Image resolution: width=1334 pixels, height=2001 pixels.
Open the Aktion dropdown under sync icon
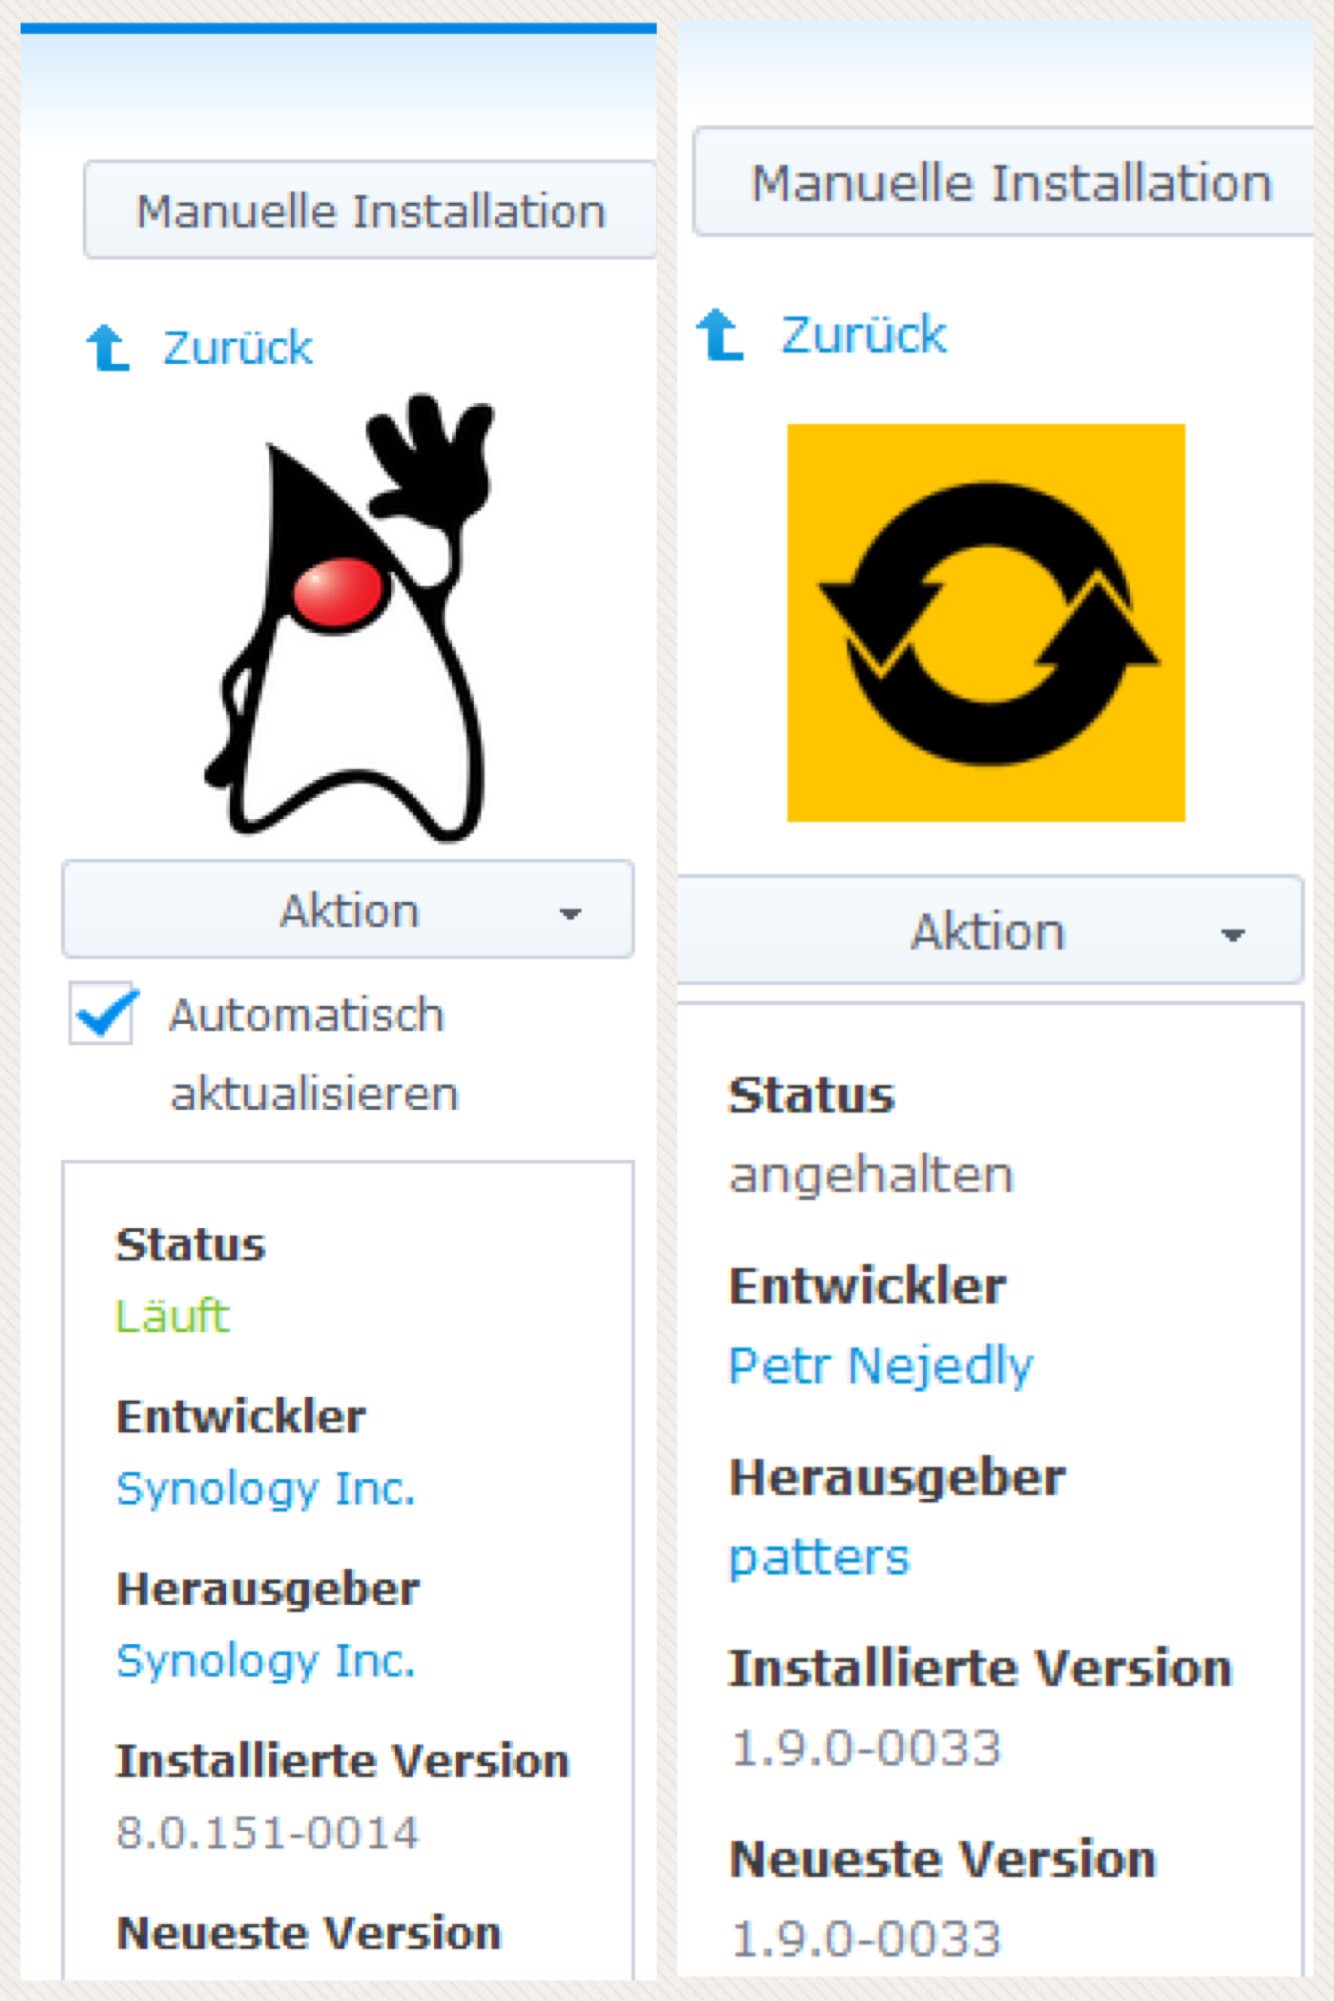tap(990, 931)
